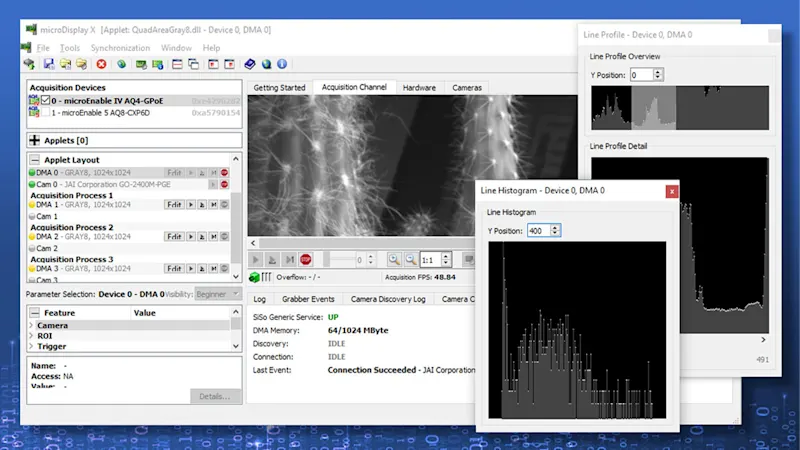Expand the Camera feature tree node
The height and width of the screenshot is (450, 800).
[31, 325]
